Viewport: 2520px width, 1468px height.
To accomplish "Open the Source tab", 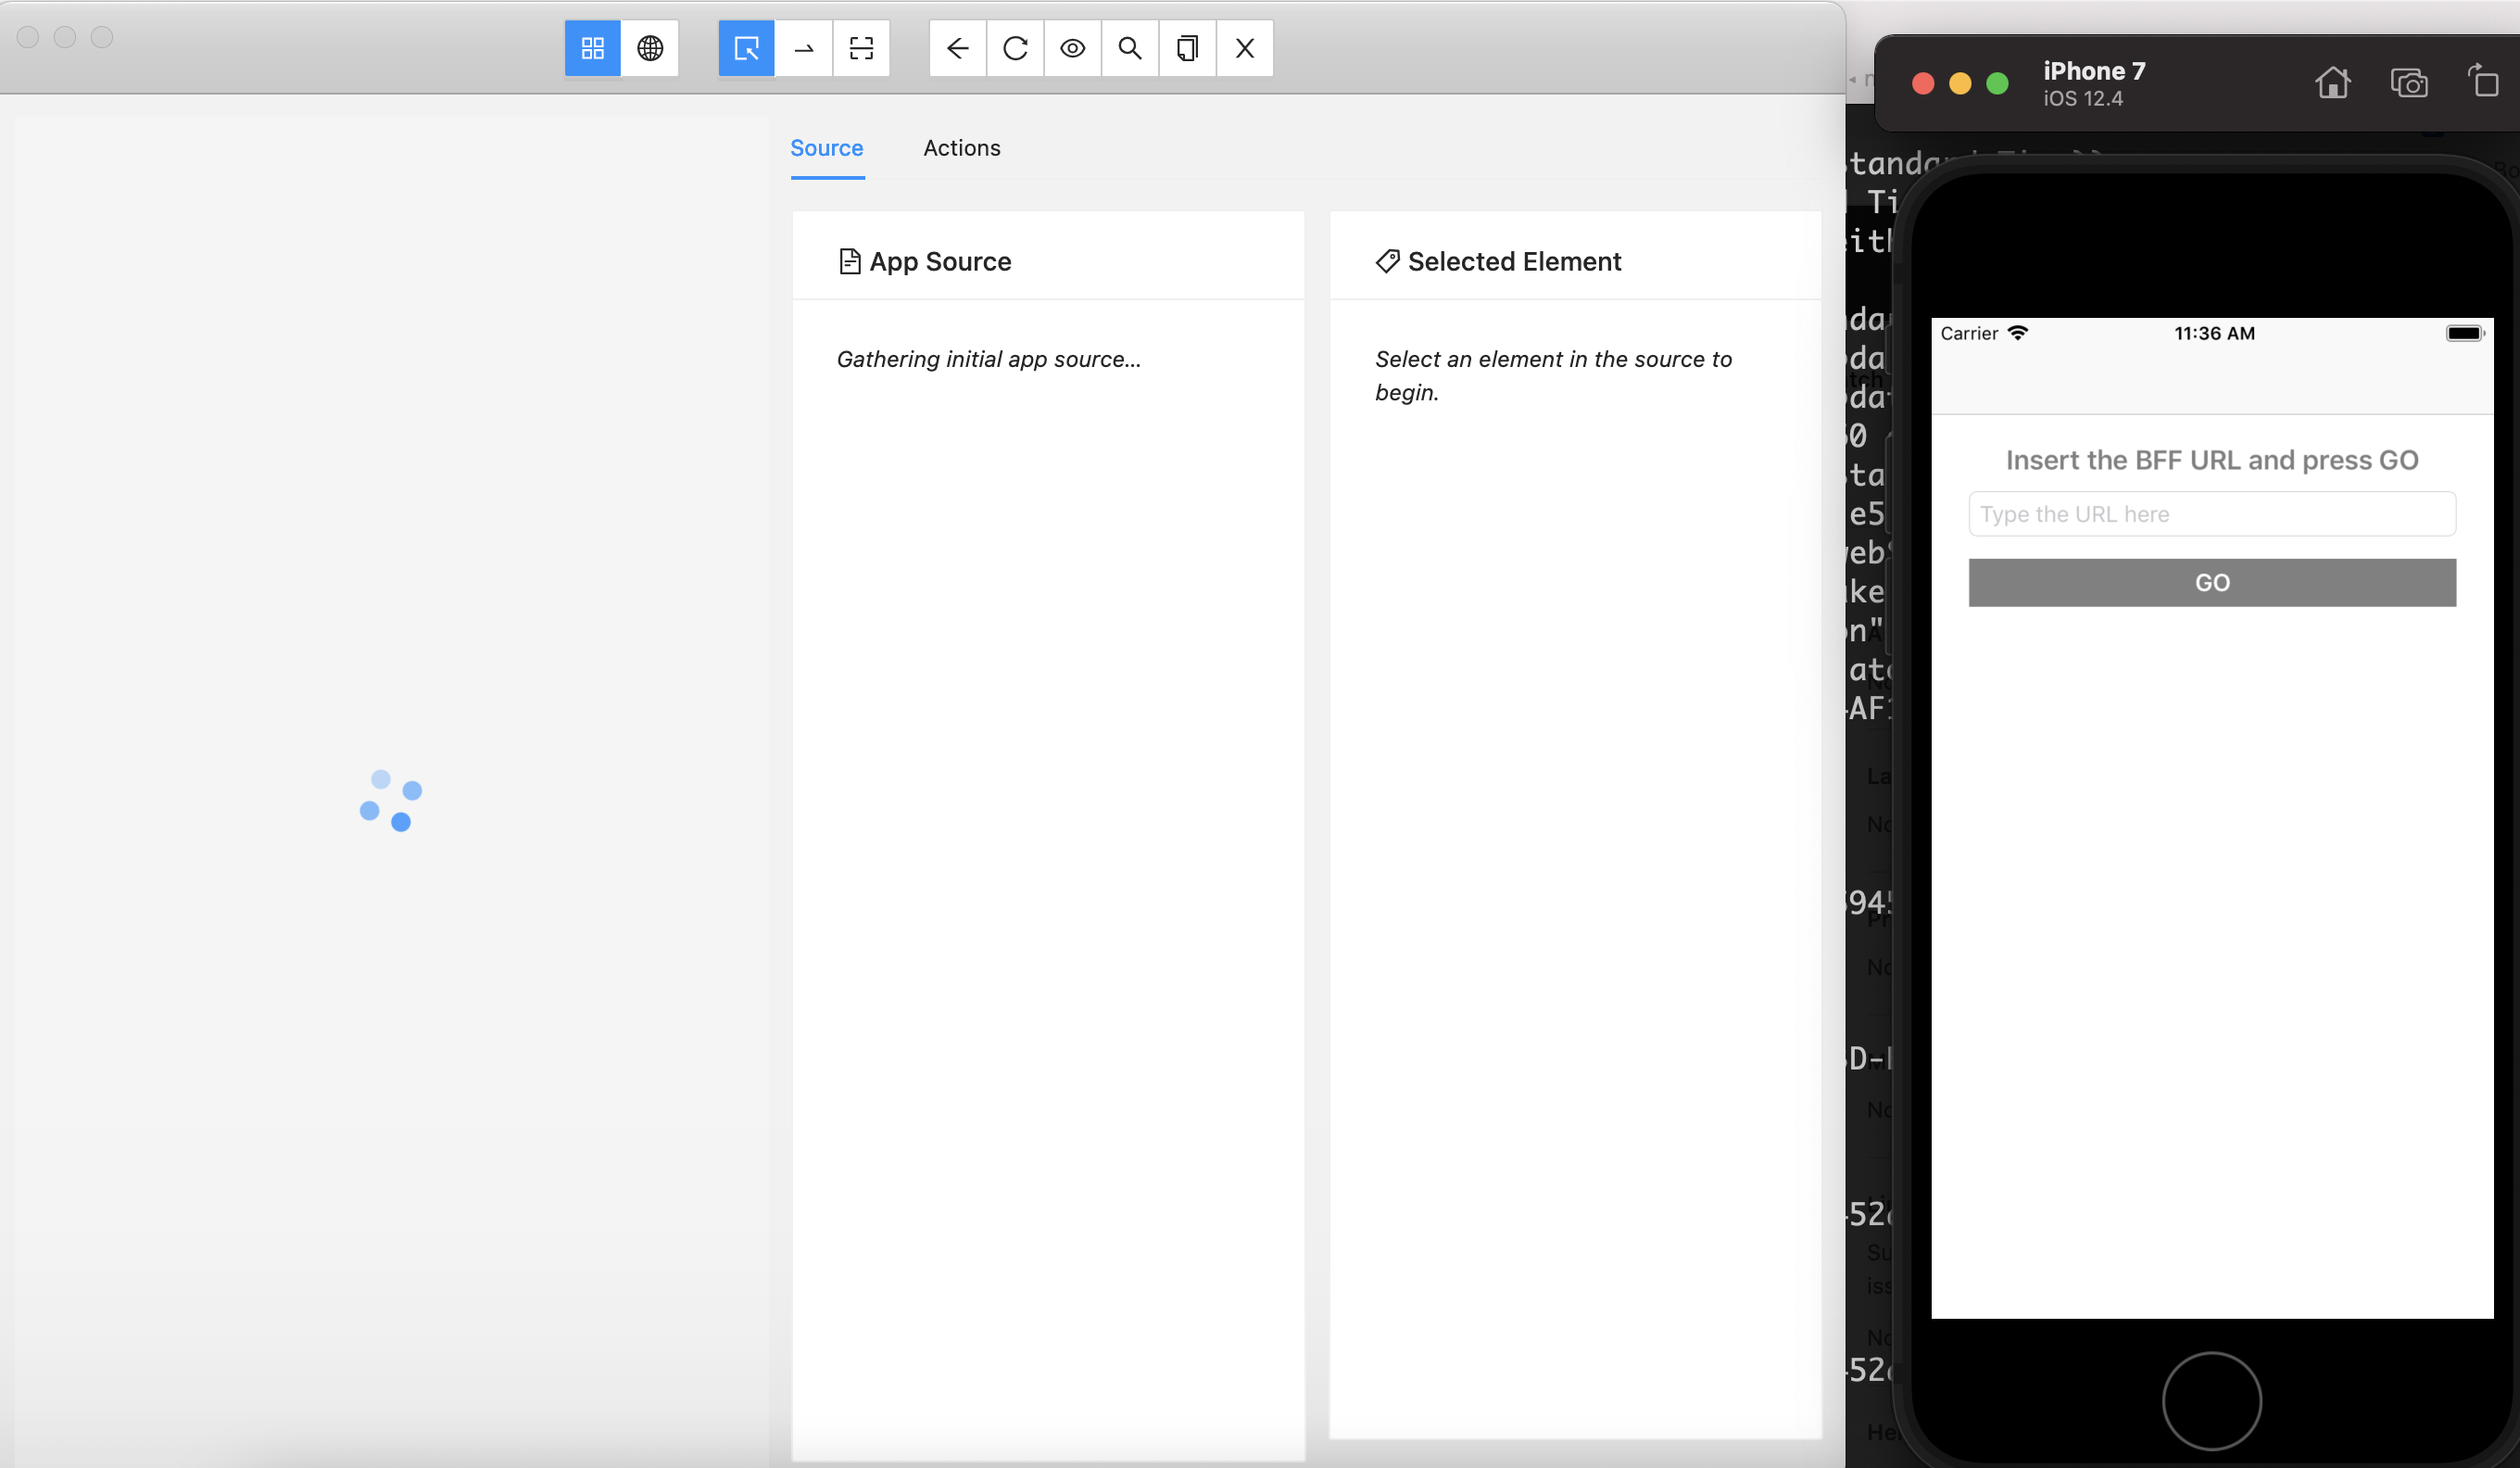I will (x=827, y=147).
